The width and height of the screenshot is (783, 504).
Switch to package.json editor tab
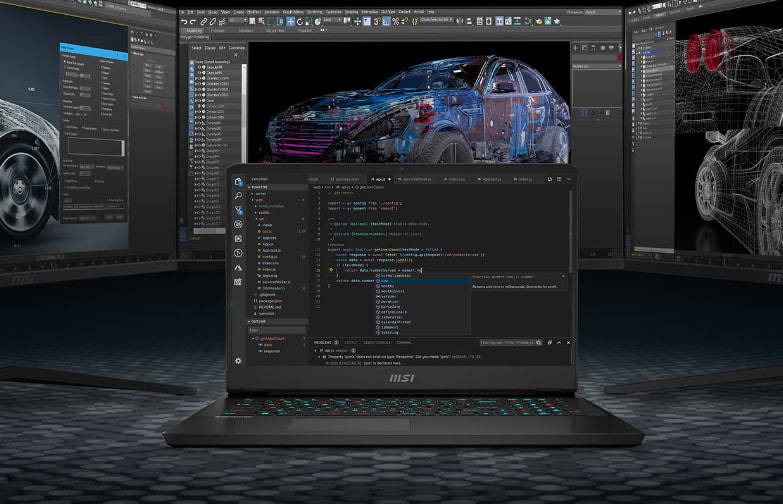[x=345, y=179]
